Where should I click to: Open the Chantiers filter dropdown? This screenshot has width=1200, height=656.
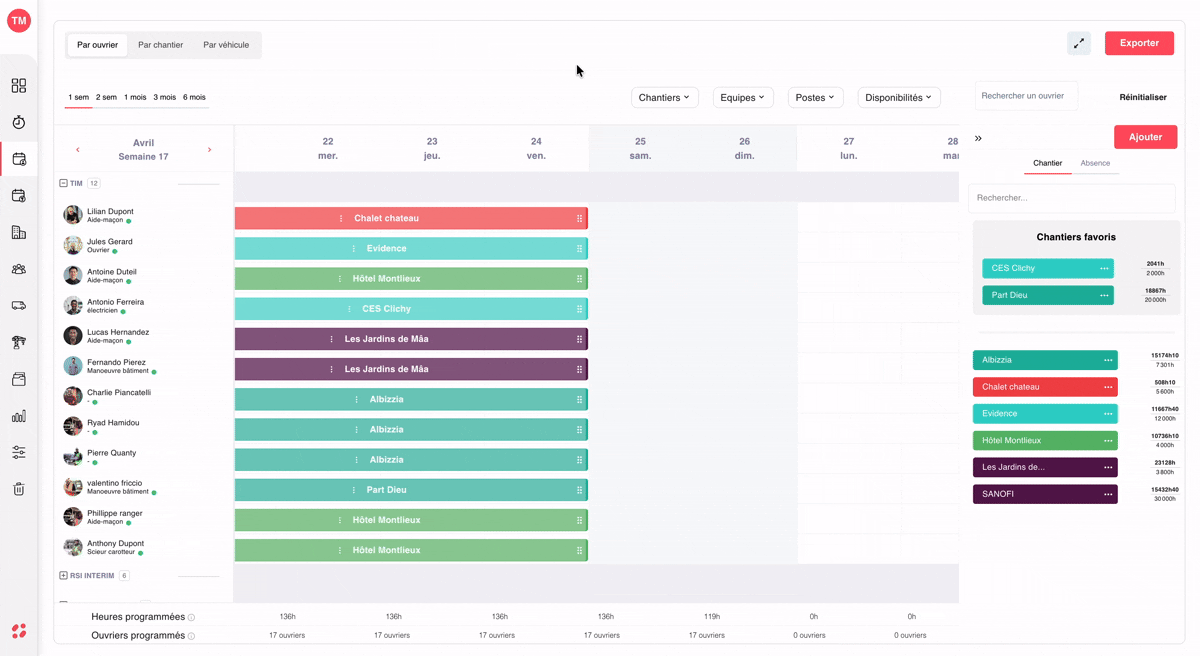pos(665,97)
